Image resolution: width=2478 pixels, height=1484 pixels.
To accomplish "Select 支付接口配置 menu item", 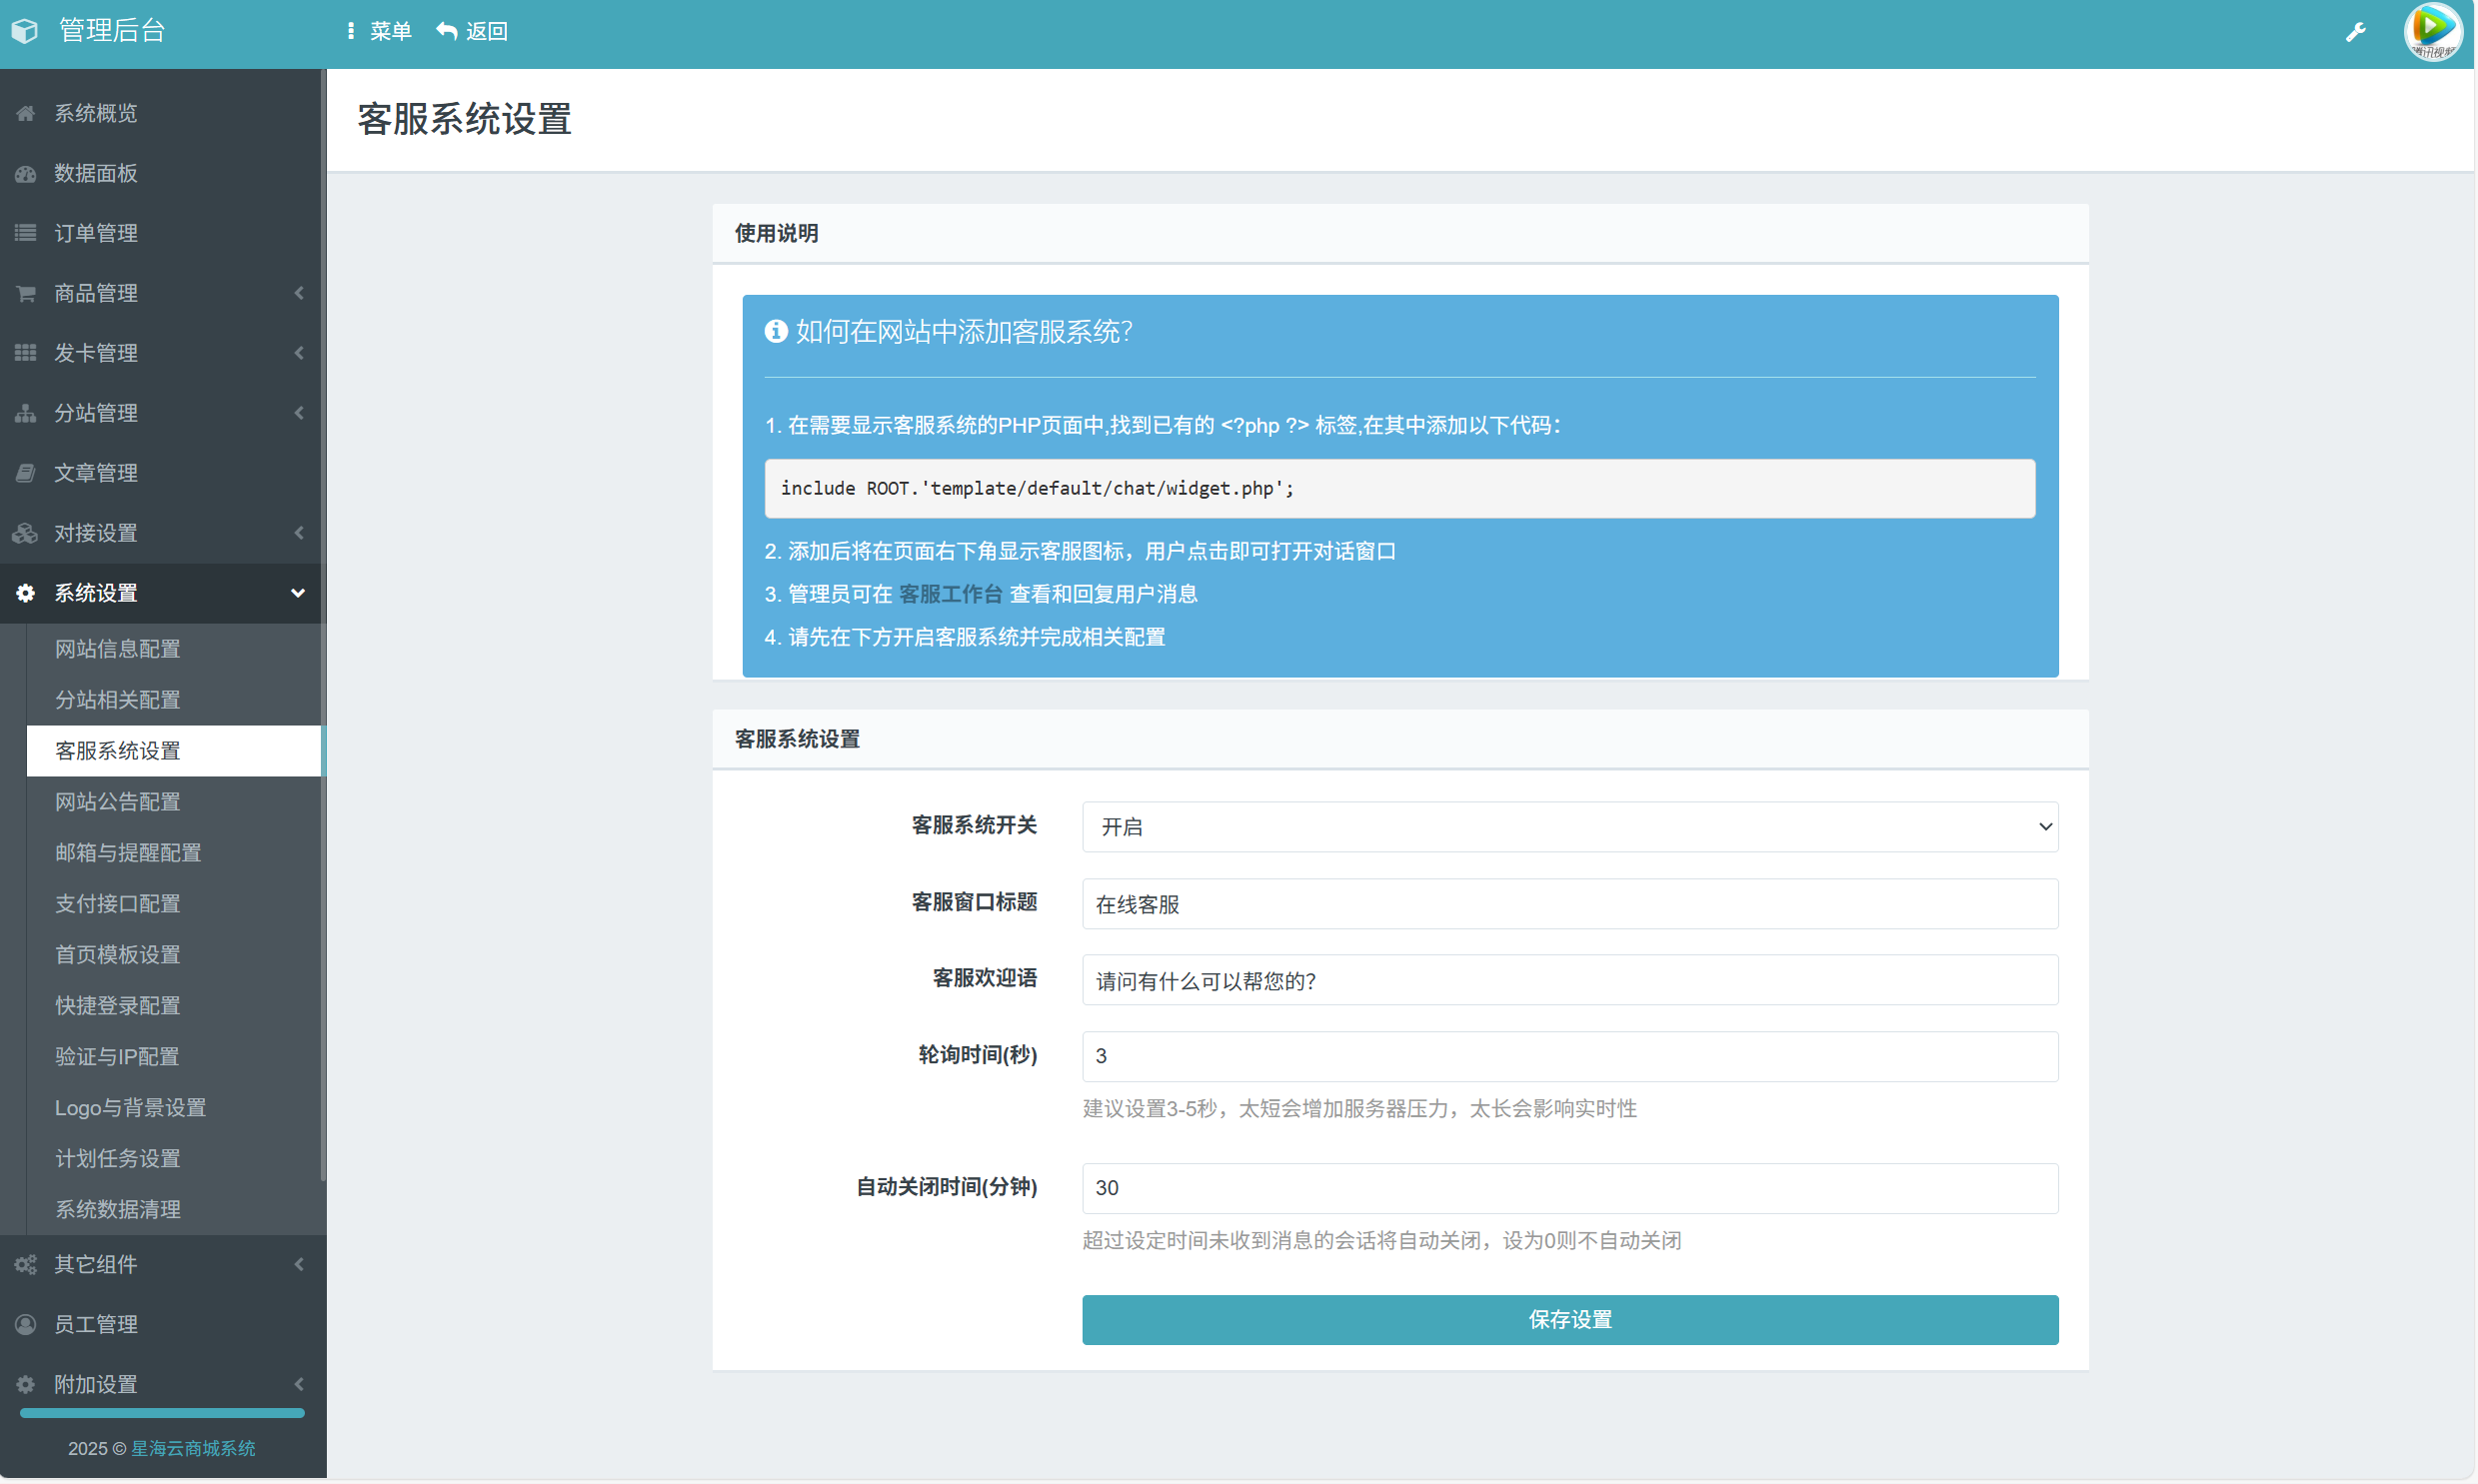I will tap(118, 903).
